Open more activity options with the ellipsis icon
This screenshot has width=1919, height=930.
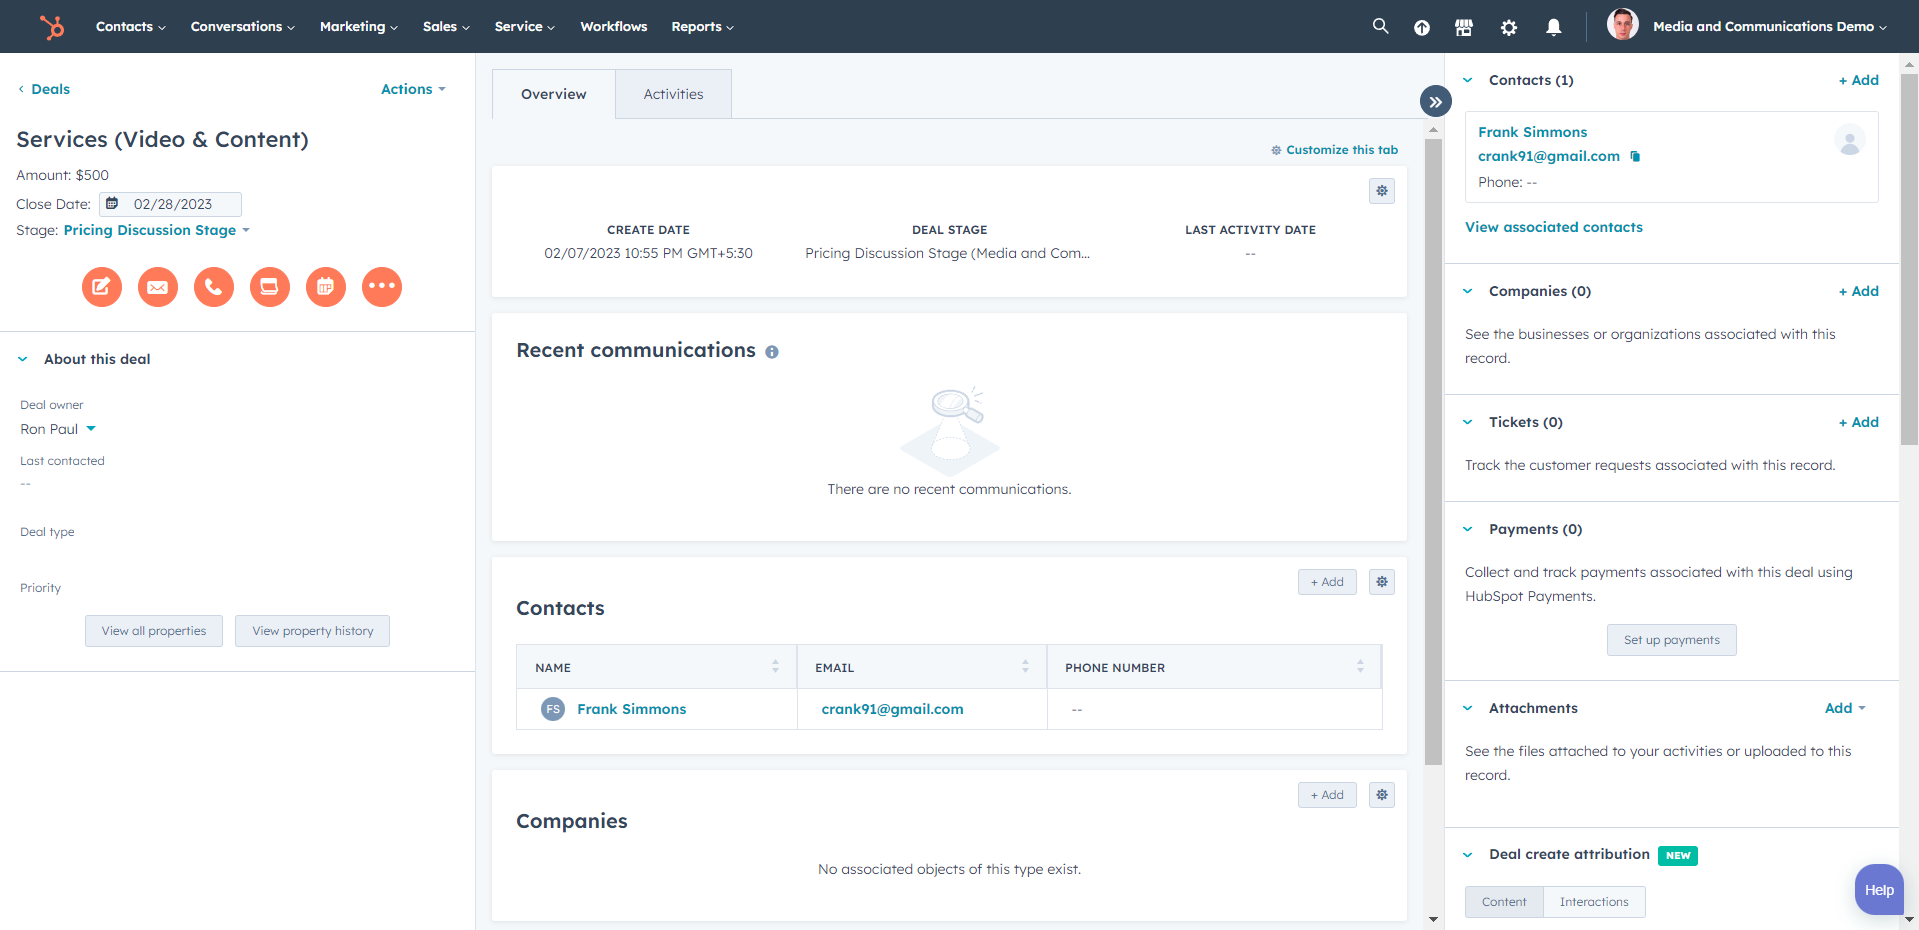point(381,287)
